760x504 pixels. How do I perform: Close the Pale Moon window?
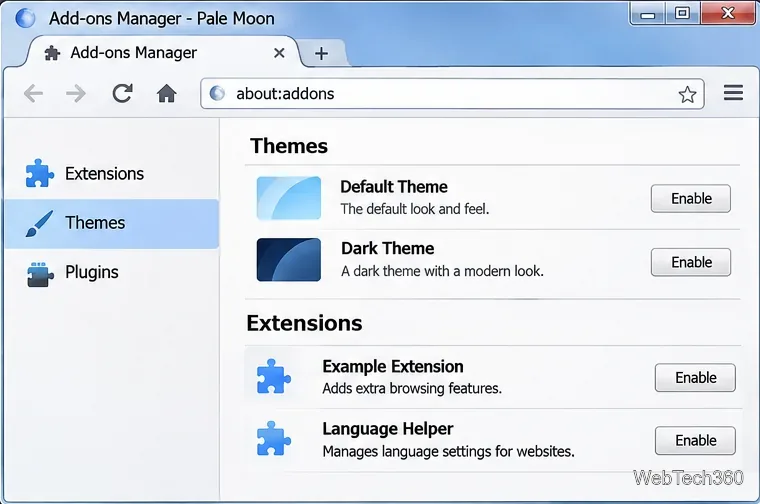(727, 13)
